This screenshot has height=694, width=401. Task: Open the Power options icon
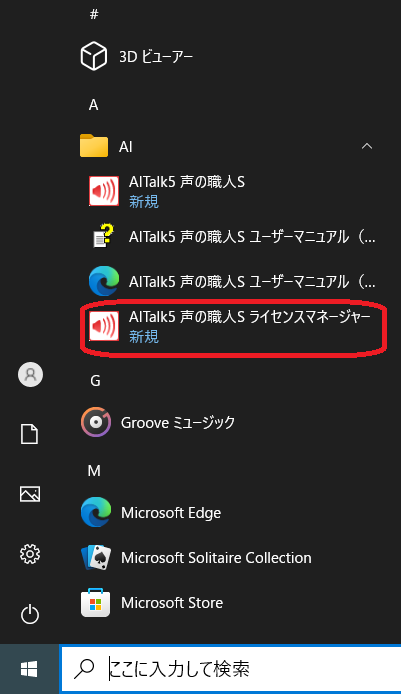30,614
